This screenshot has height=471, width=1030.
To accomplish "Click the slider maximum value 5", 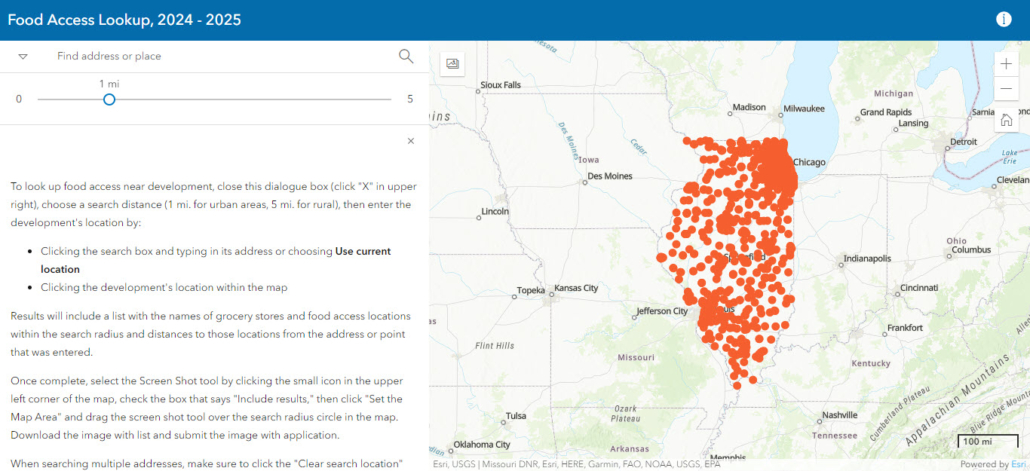I will (x=409, y=99).
